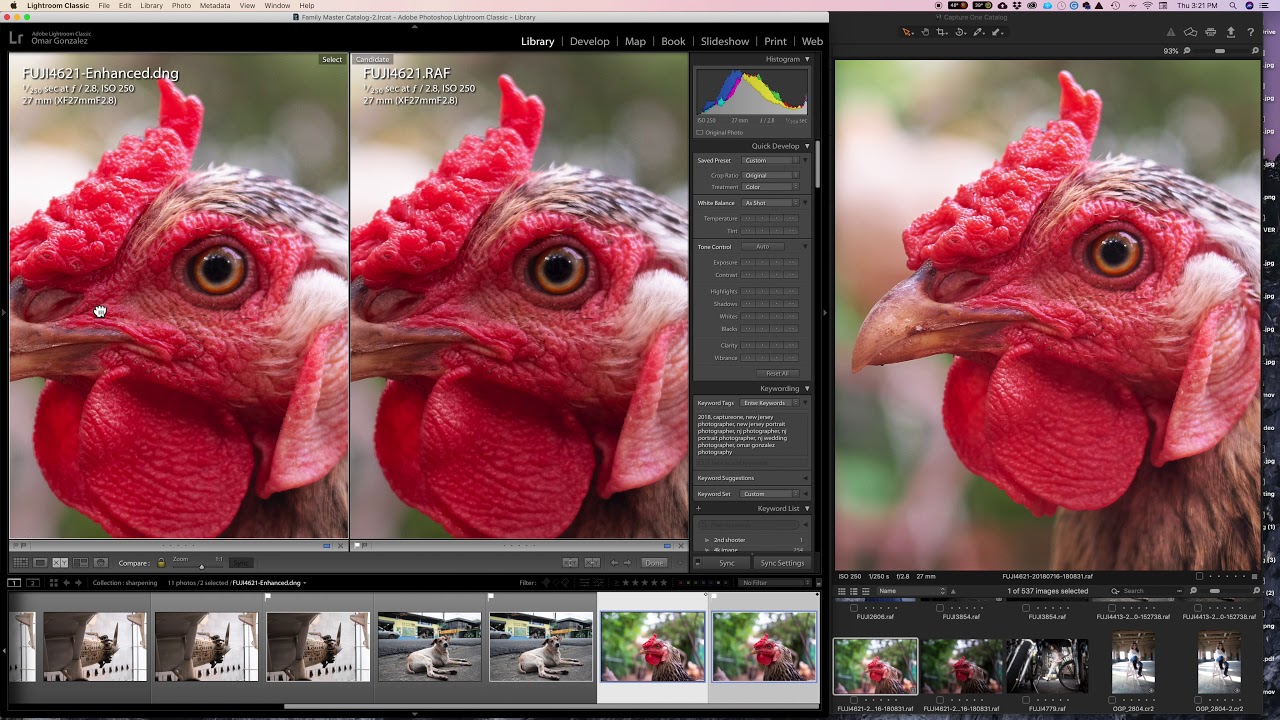Adjust the Capture One zoom slider
The height and width of the screenshot is (720, 1280).
pos(1220,51)
